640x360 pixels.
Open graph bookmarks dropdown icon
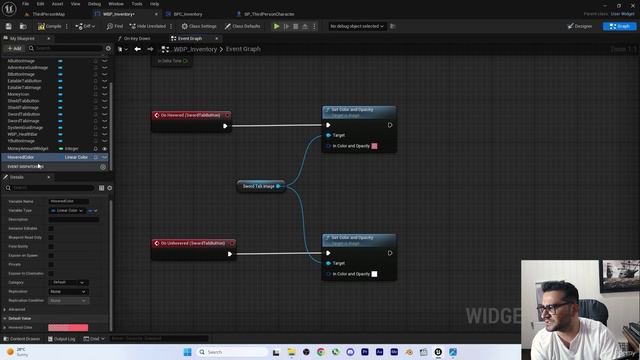click(x=122, y=49)
